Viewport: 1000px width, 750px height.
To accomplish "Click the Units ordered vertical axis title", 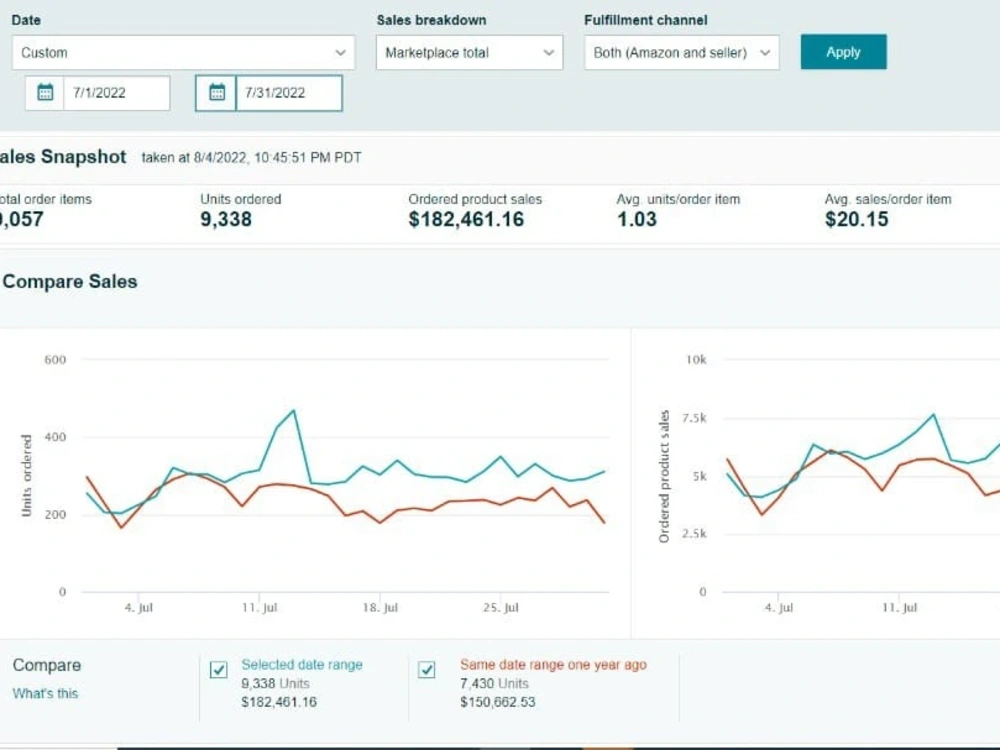I will point(26,475).
